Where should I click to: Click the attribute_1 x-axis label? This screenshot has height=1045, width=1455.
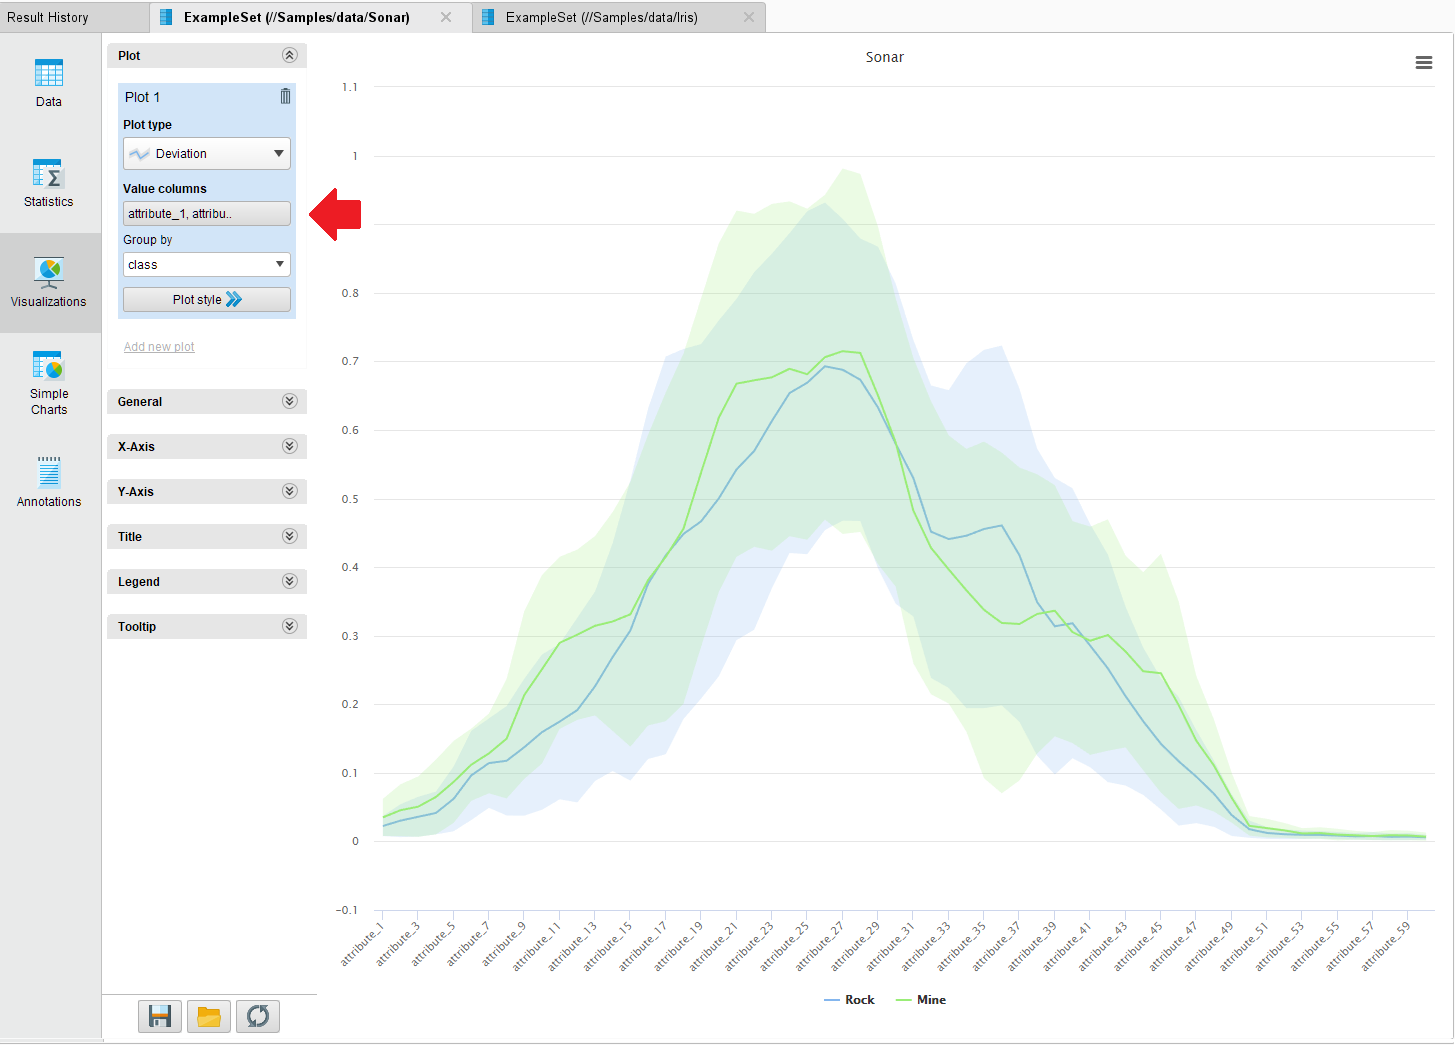coord(362,944)
